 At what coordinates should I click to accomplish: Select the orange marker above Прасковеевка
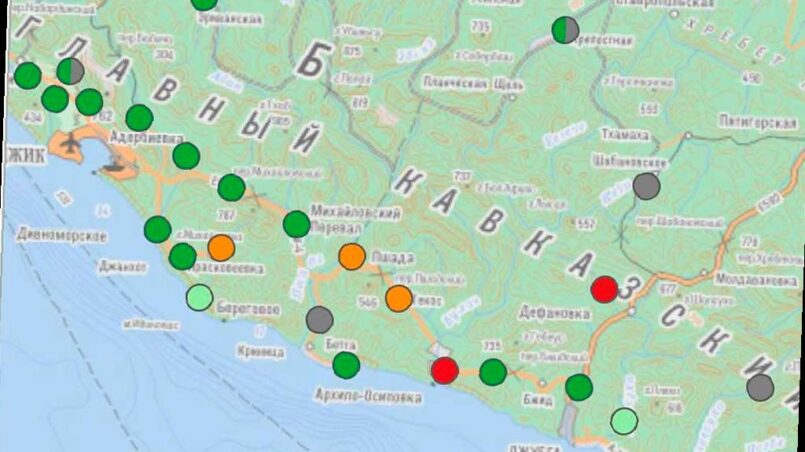point(221,248)
